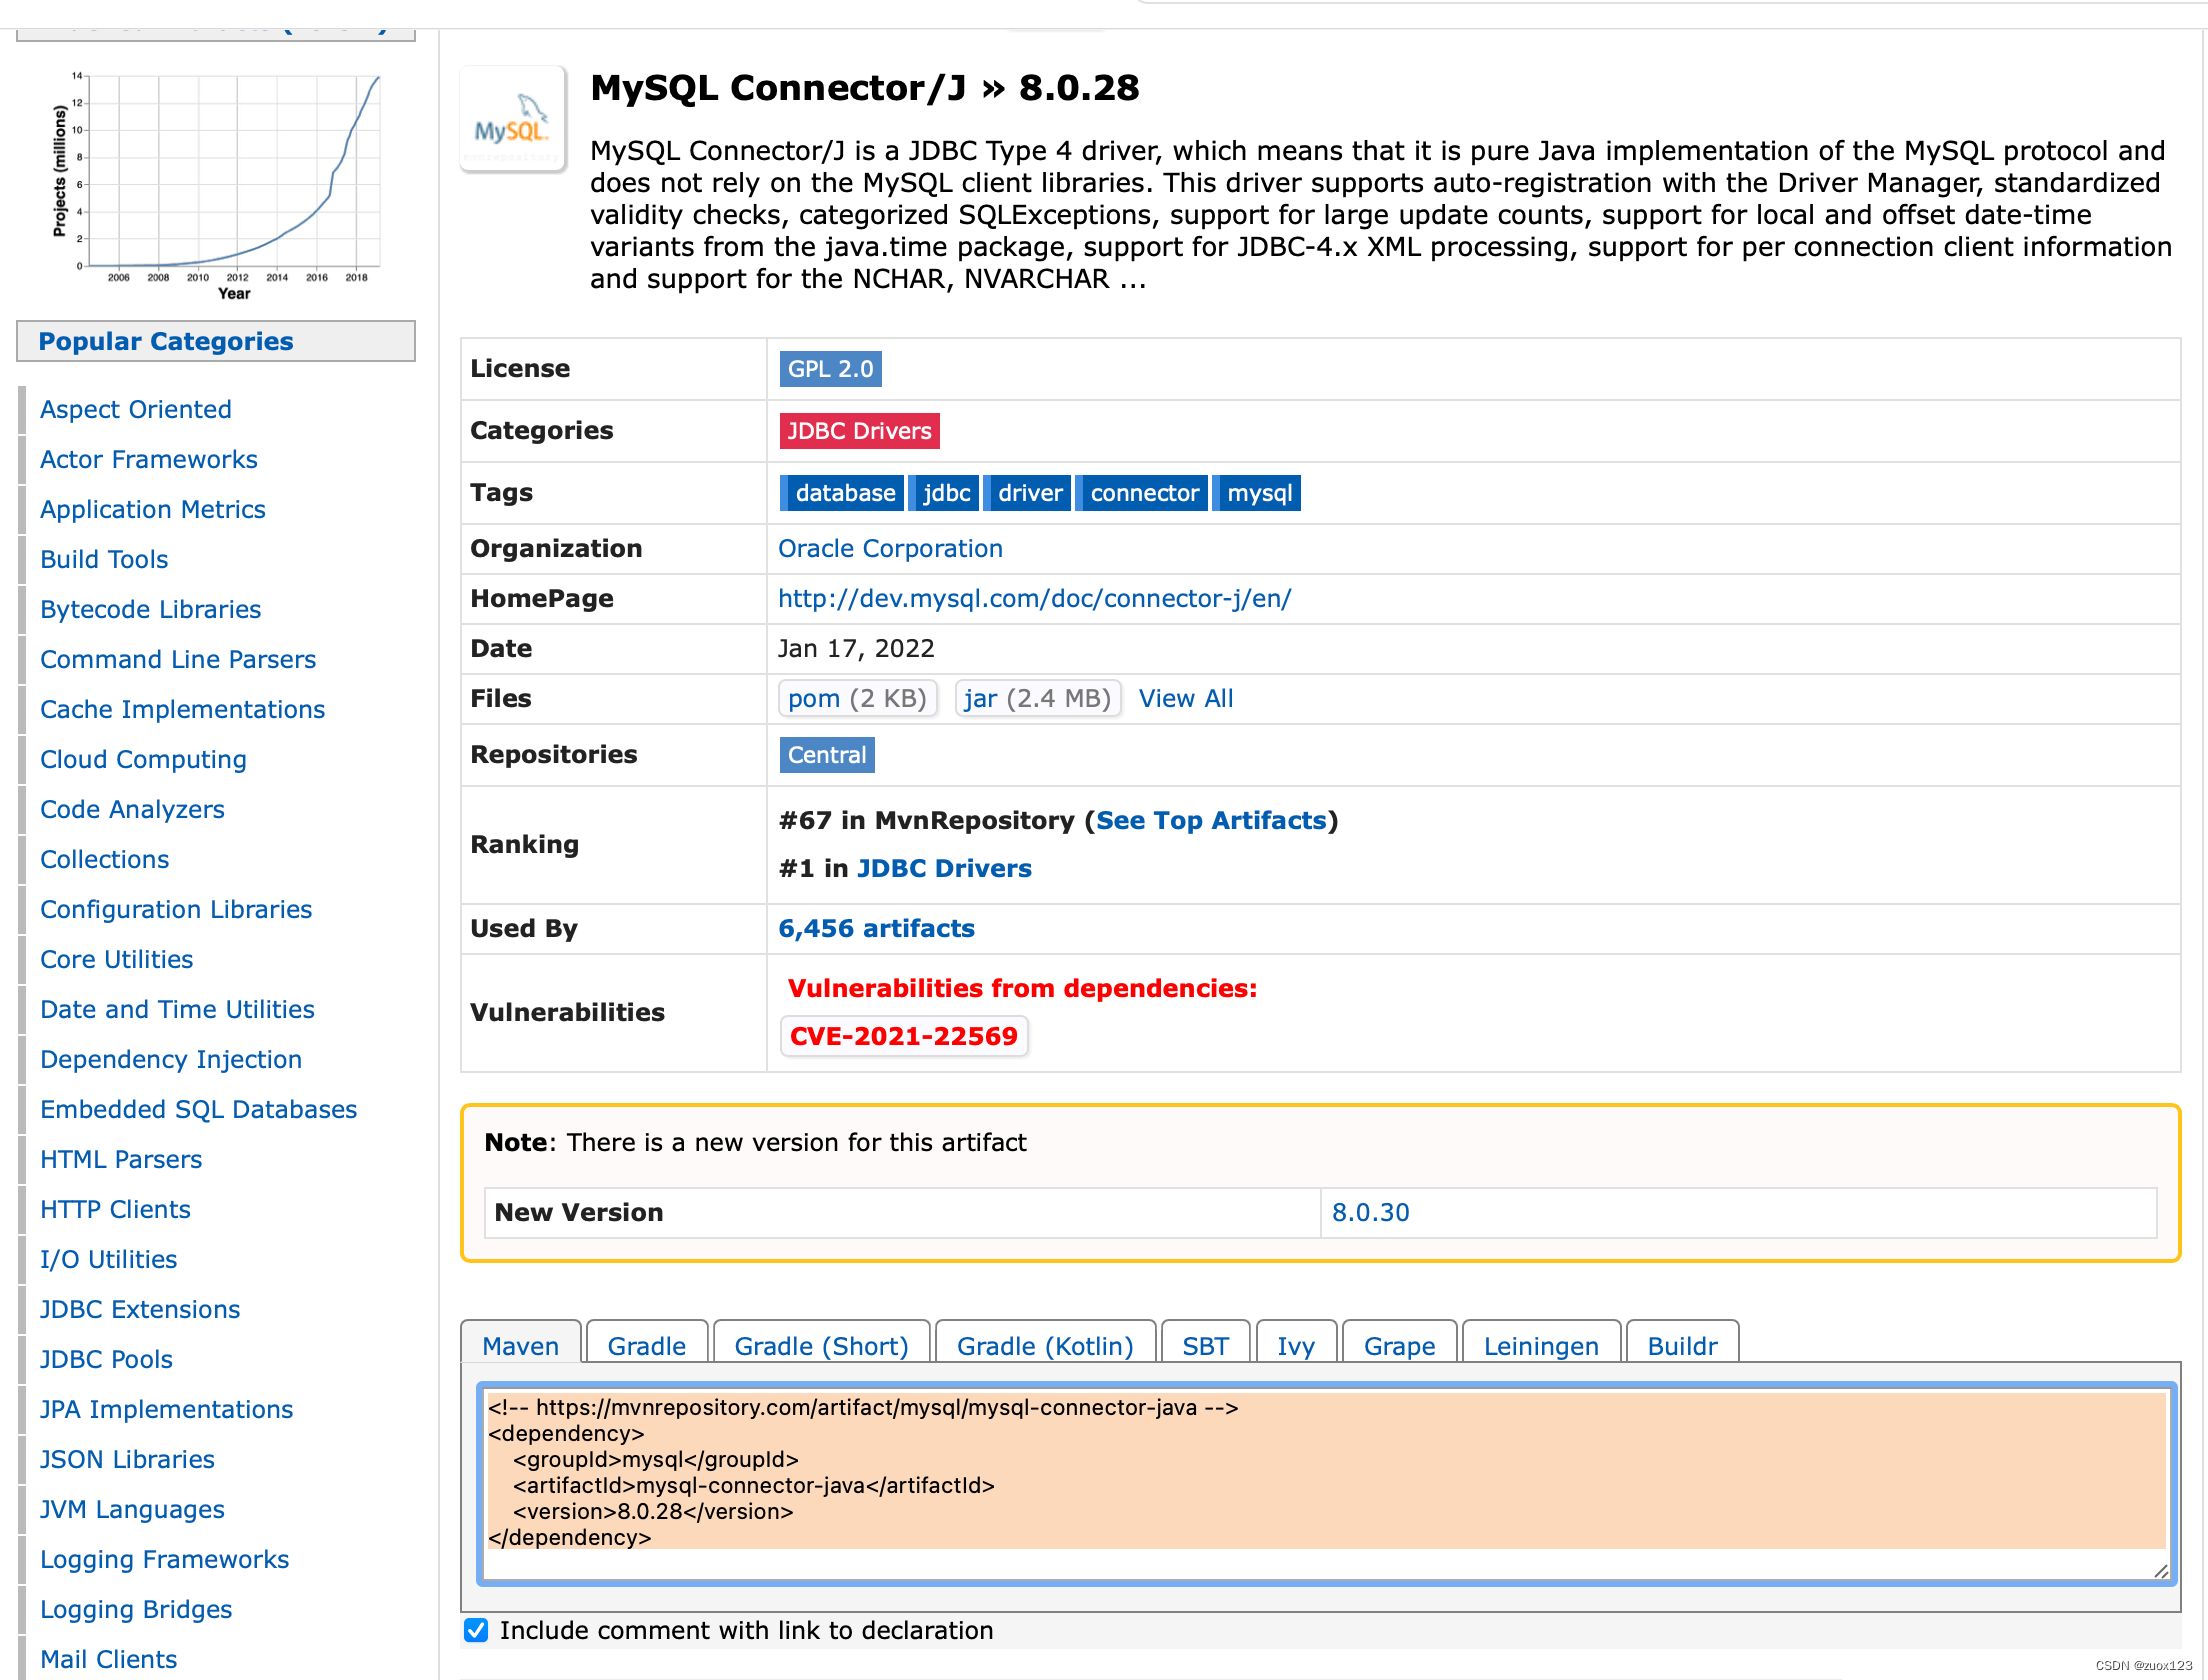Screen dimensions: 2208x1680
Task: Open Command Line Parsers category
Action: point(178,660)
